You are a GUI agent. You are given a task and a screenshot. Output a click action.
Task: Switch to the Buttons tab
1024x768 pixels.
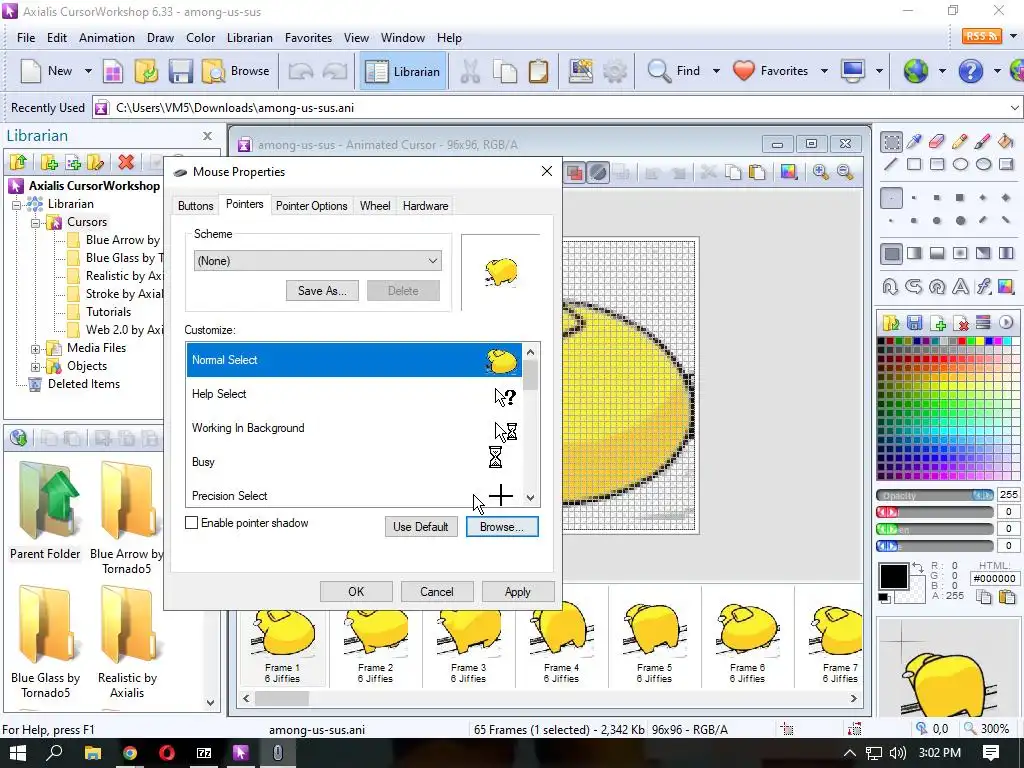[x=195, y=206]
